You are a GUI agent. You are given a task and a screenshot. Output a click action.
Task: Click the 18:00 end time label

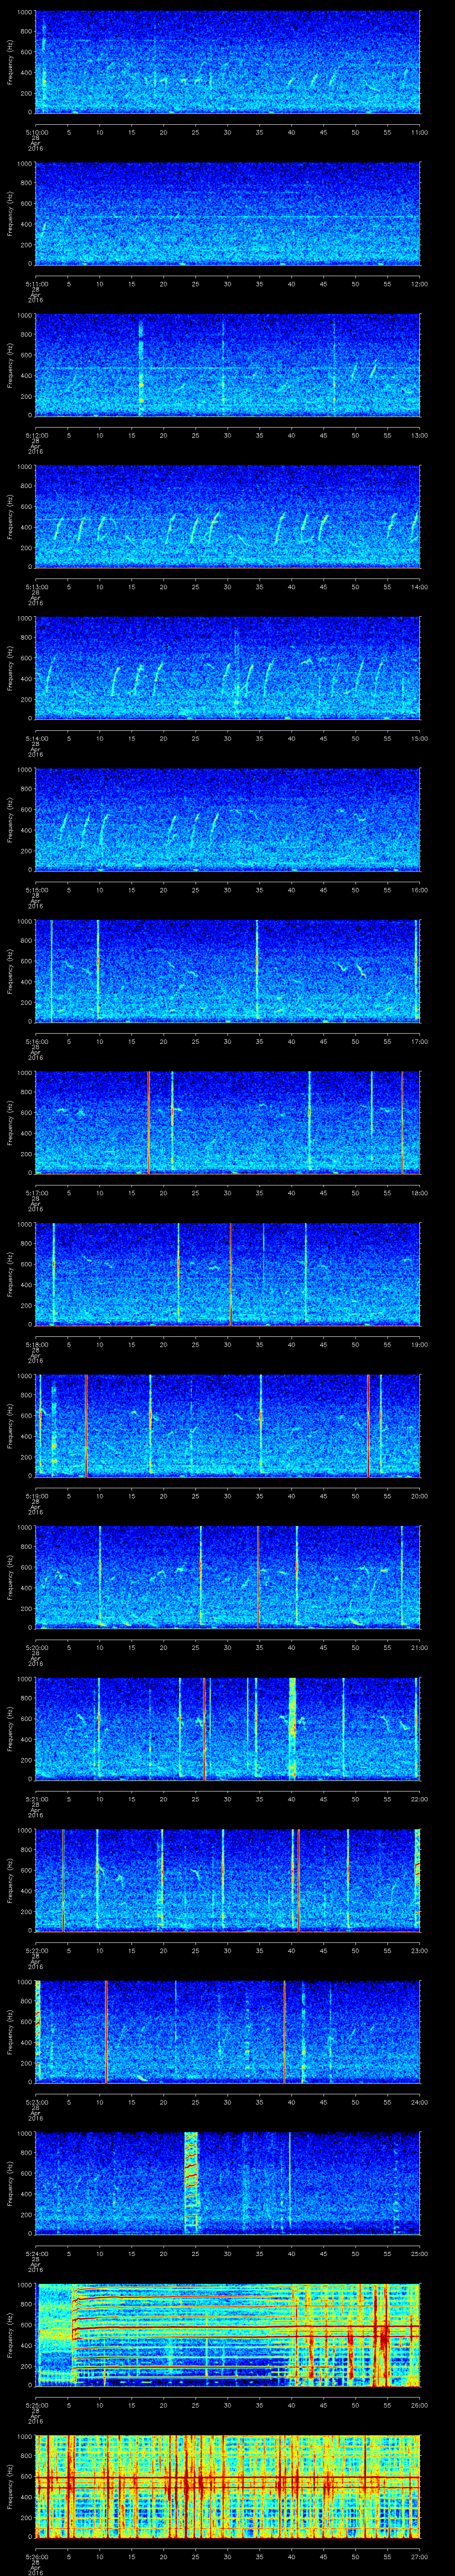click(419, 1193)
